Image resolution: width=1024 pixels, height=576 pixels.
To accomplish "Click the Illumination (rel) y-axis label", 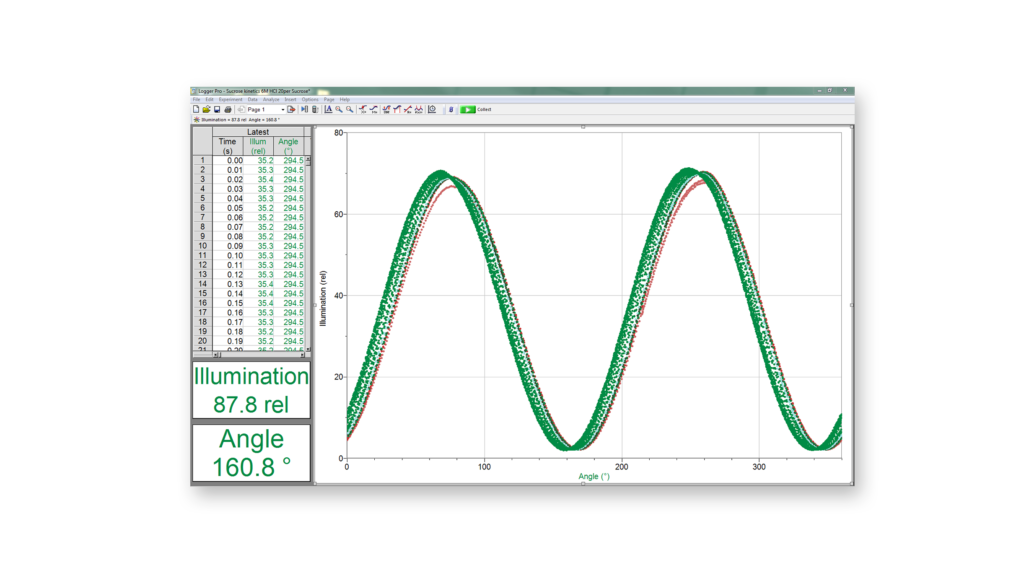I will 323,295.
